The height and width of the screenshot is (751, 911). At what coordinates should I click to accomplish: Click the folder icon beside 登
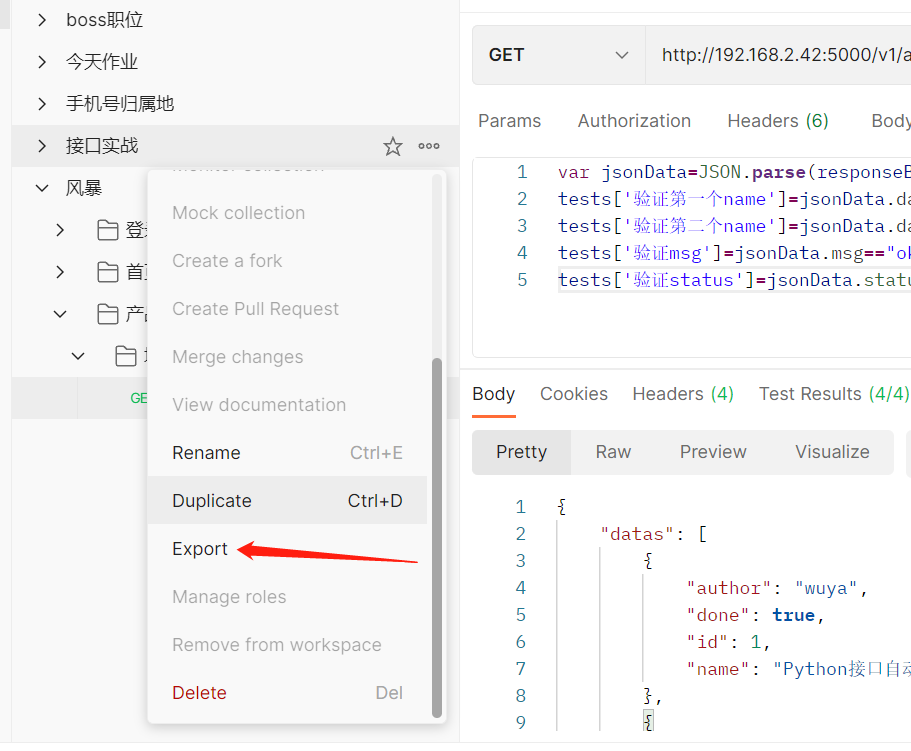(108, 231)
